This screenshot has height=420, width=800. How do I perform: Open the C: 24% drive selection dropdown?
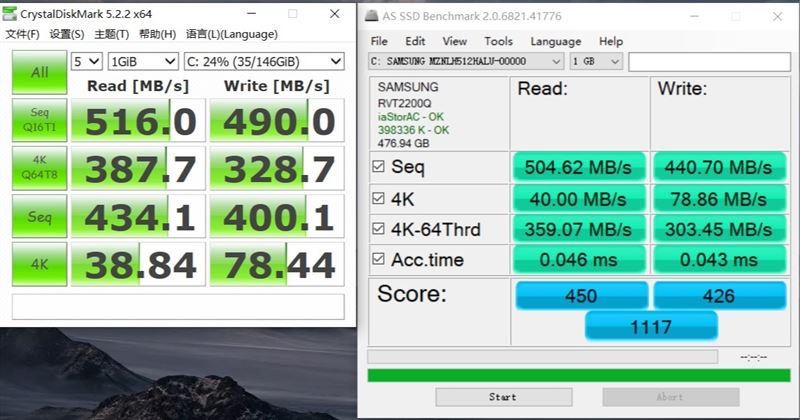[264, 62]
